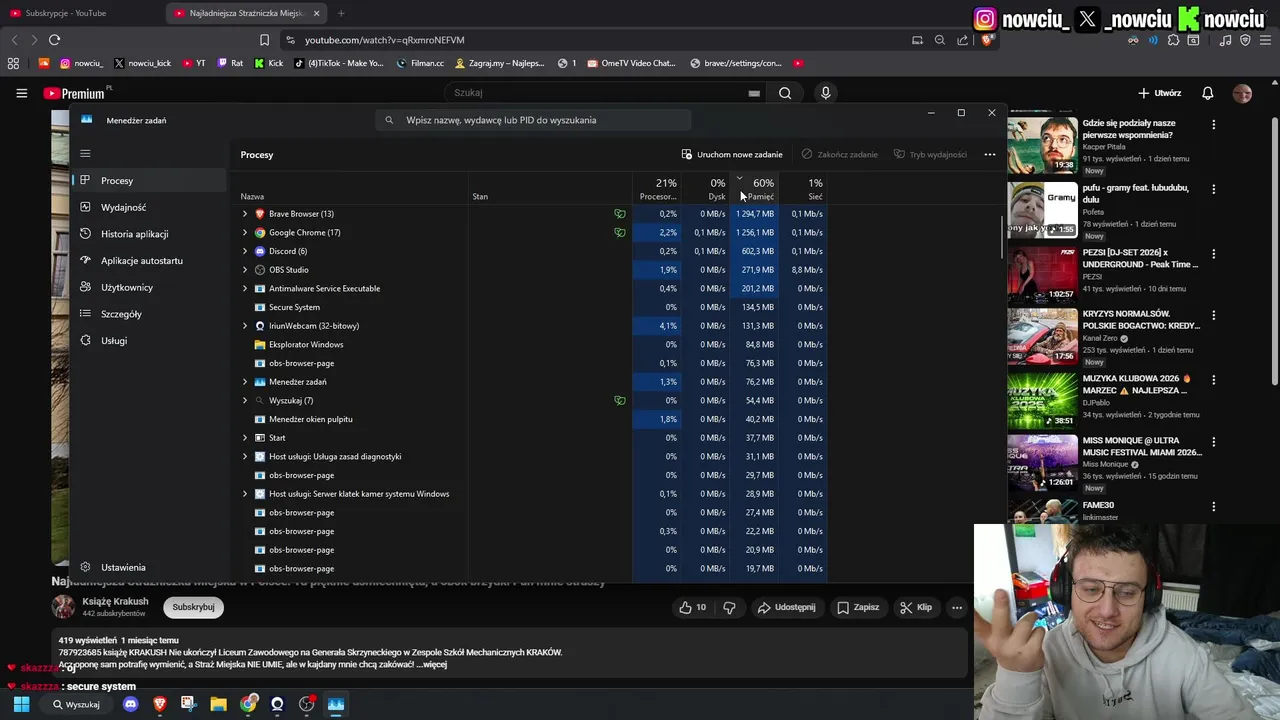Click Utwórz create button on YouTube
The width and height of the screenshot is (1280, 720).
coord(1159,93)
